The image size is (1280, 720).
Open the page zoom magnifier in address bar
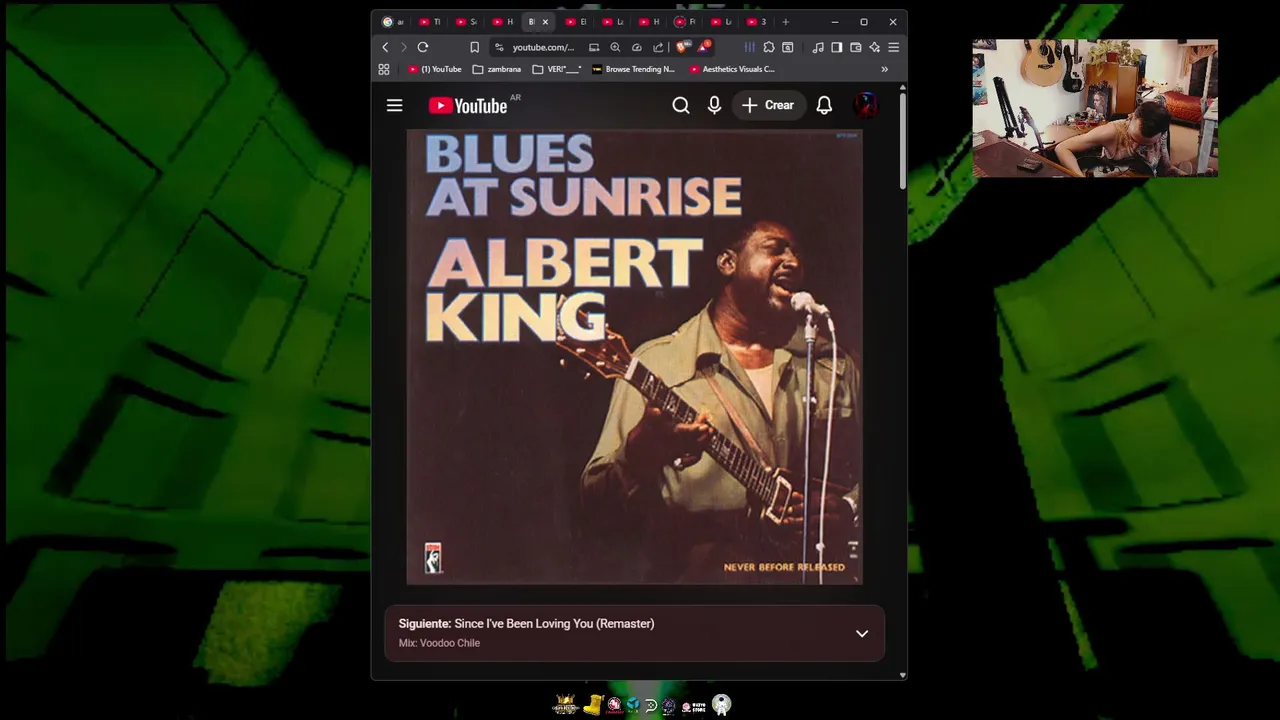(615, 47)
